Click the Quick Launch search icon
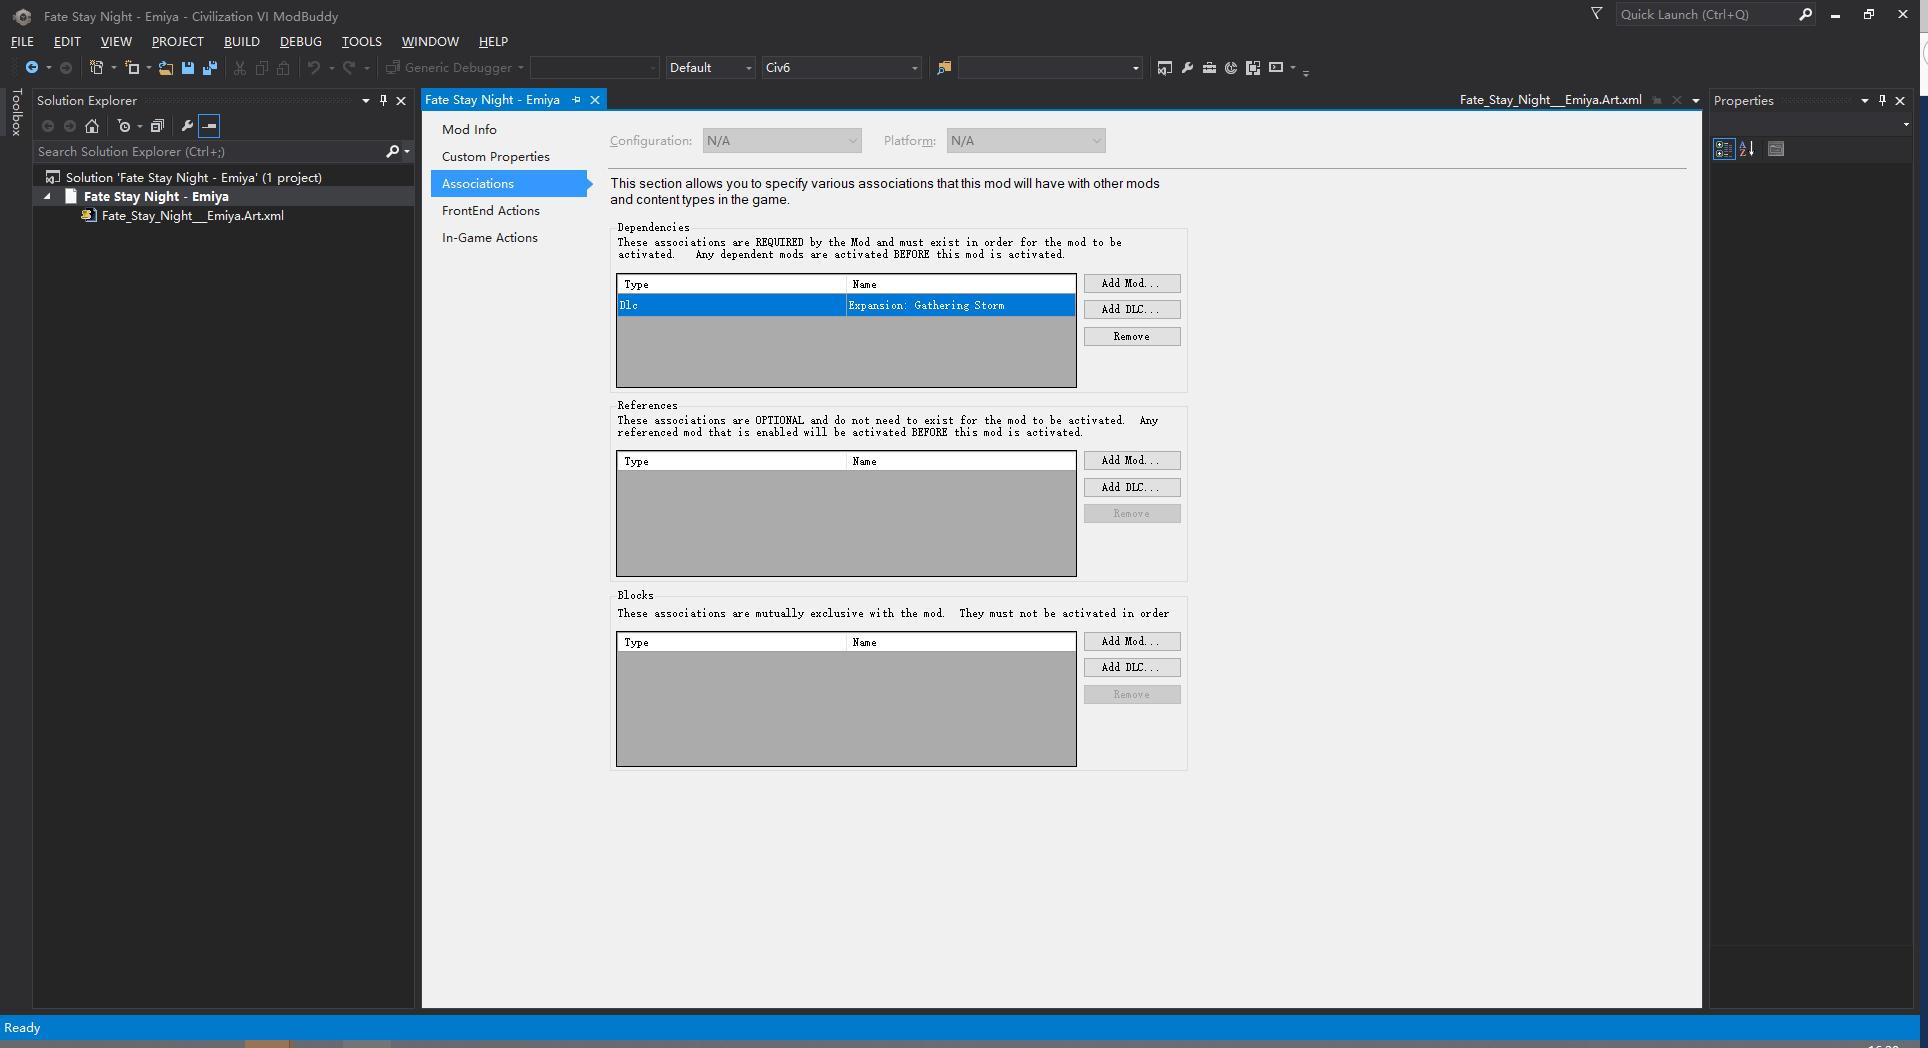Screen dimensions: 1928x1048 tap(1805, 14)
